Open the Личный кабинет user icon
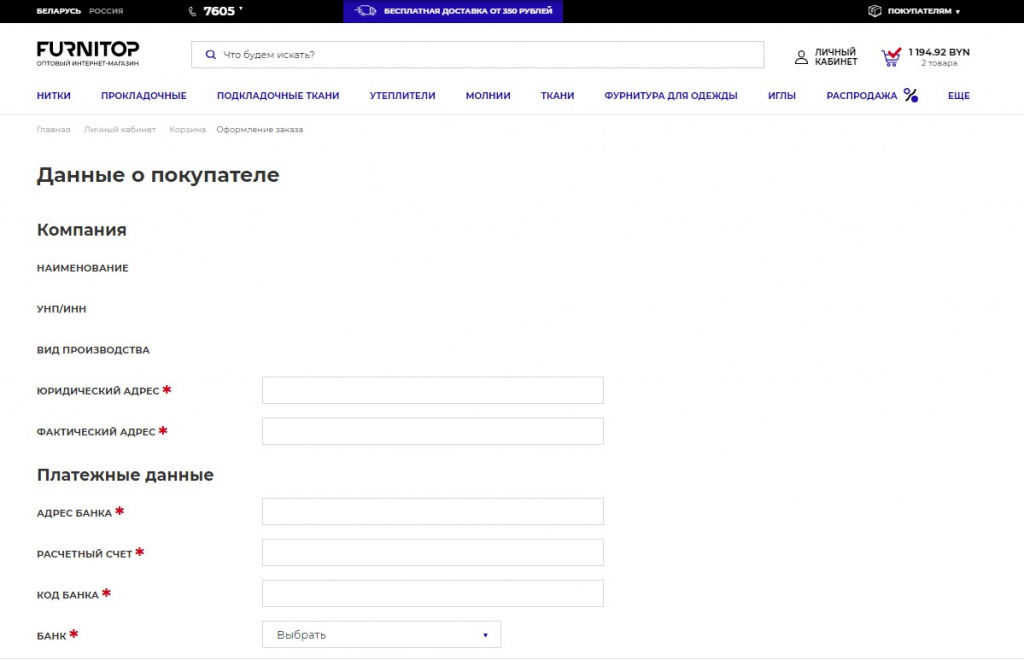 (x=801, y=57)
